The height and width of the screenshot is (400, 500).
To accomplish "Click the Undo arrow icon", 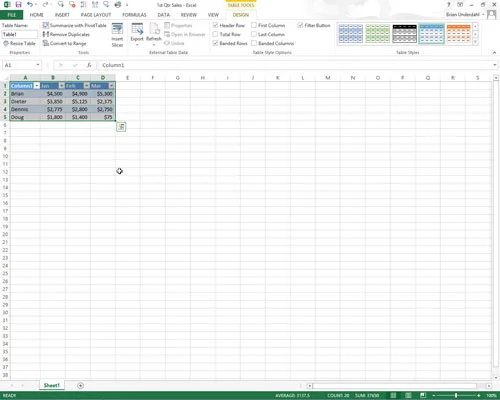I will (30, 5).
